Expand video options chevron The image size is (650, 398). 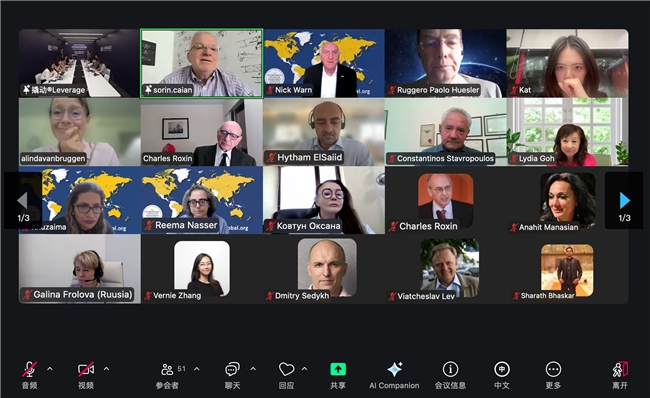(x=106, y=368)
